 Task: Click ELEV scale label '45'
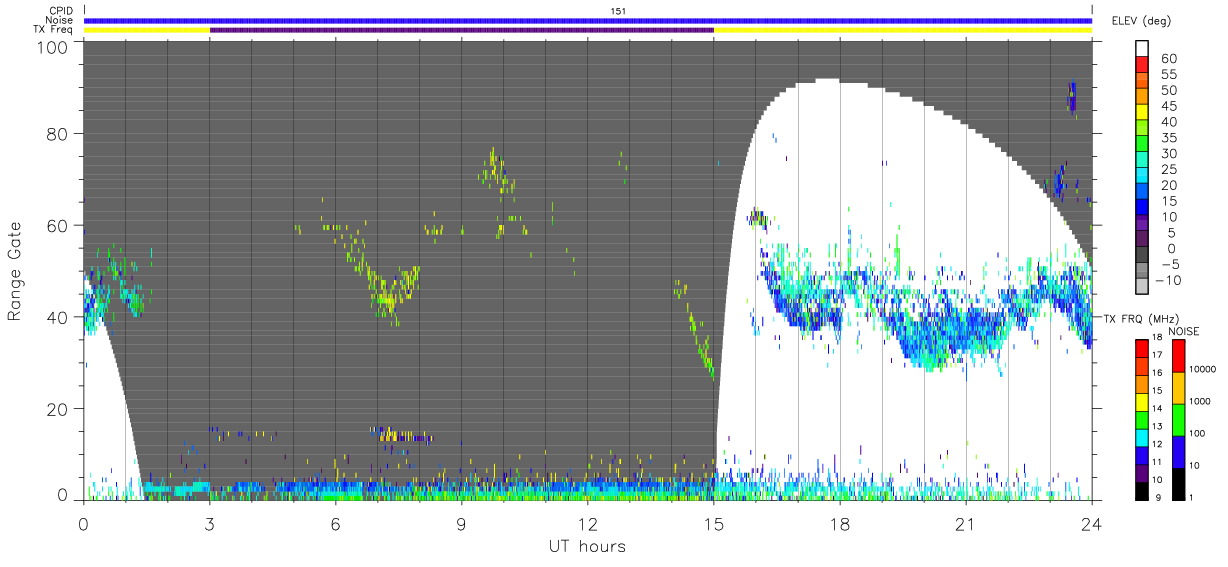[1167, 106]
